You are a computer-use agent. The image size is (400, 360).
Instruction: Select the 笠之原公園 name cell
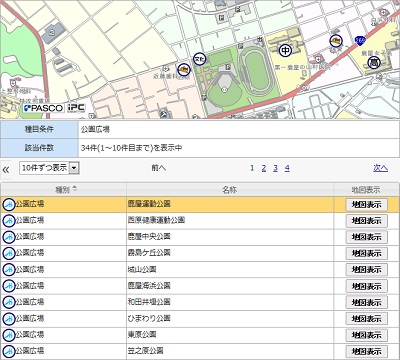230,351
